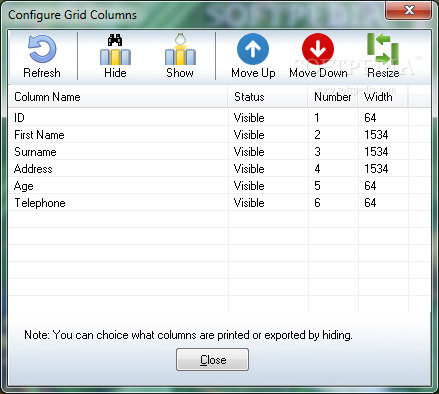Select the Age row
This screenshot has width=439, height=394.
pos(219,186)
